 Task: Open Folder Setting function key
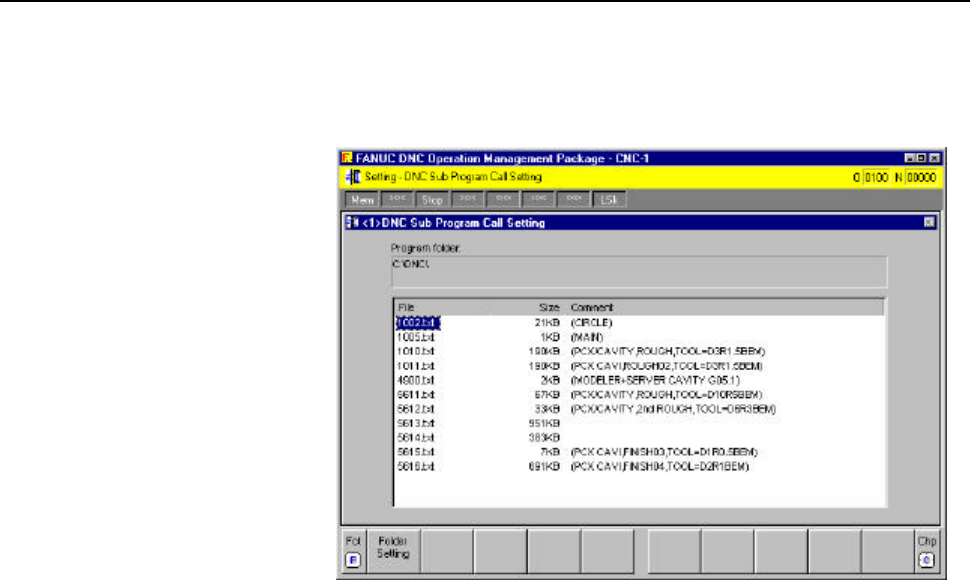393,550
